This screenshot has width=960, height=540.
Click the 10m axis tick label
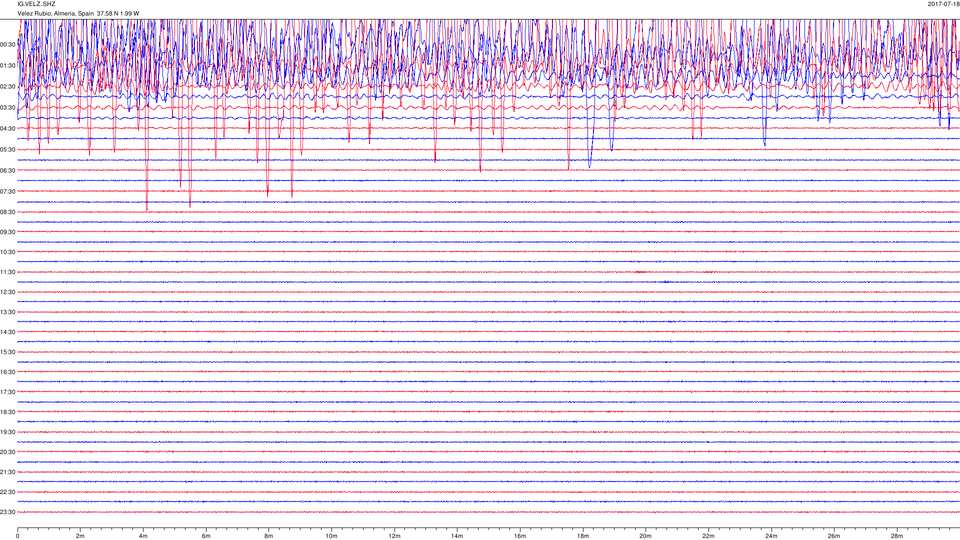tap(331, 536)
